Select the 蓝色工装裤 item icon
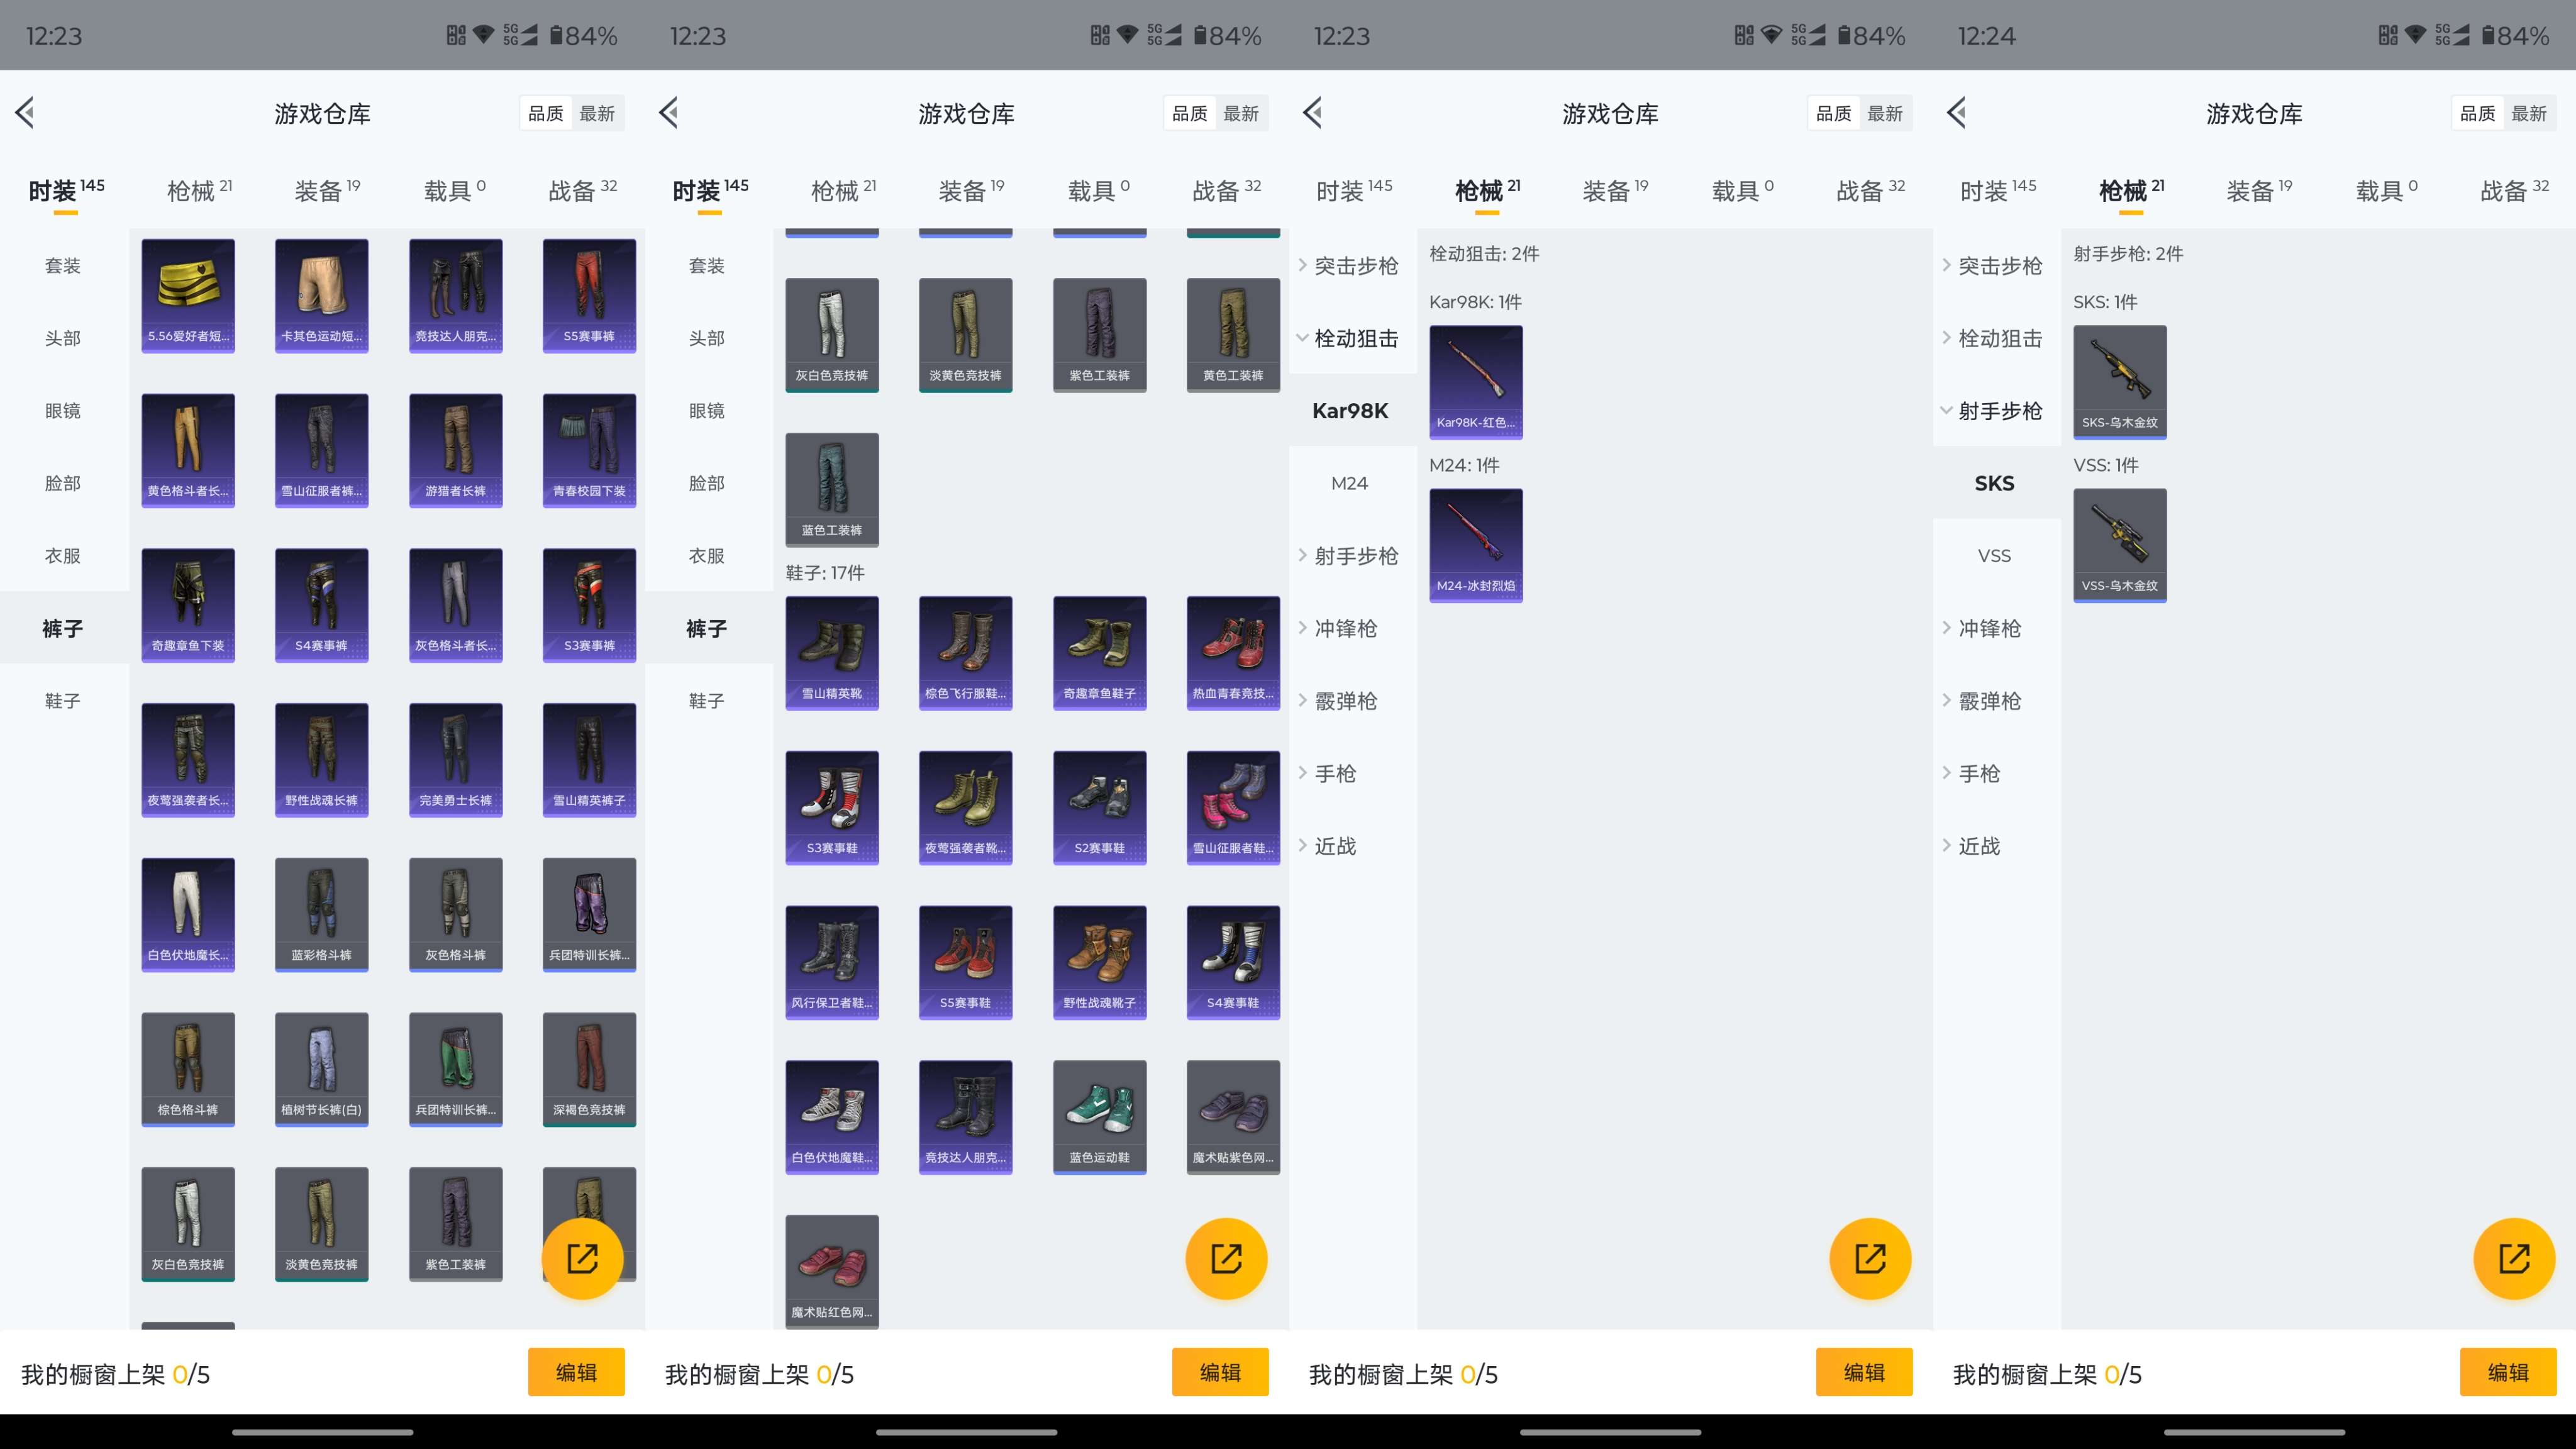The width and height of the screenshot is (2576, 1449). click(x=832, y=490)
